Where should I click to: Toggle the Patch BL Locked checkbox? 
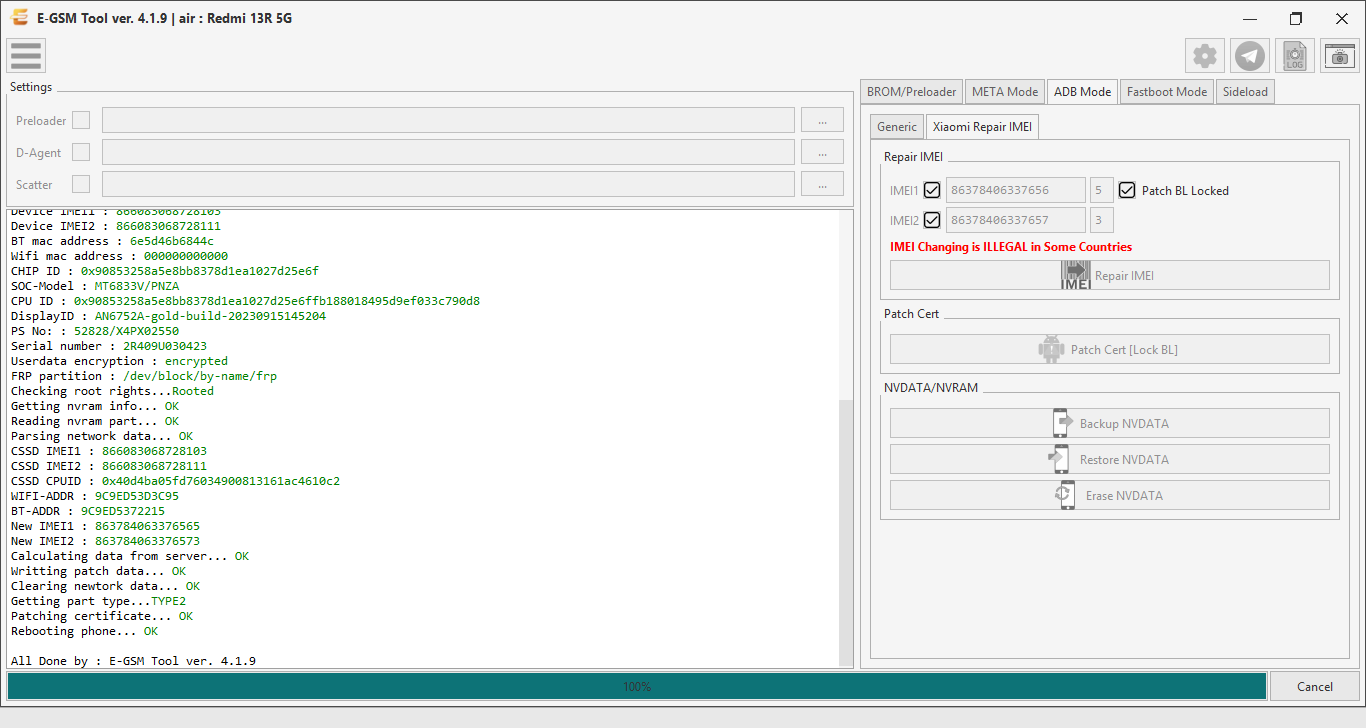[x=1127, y=190]
